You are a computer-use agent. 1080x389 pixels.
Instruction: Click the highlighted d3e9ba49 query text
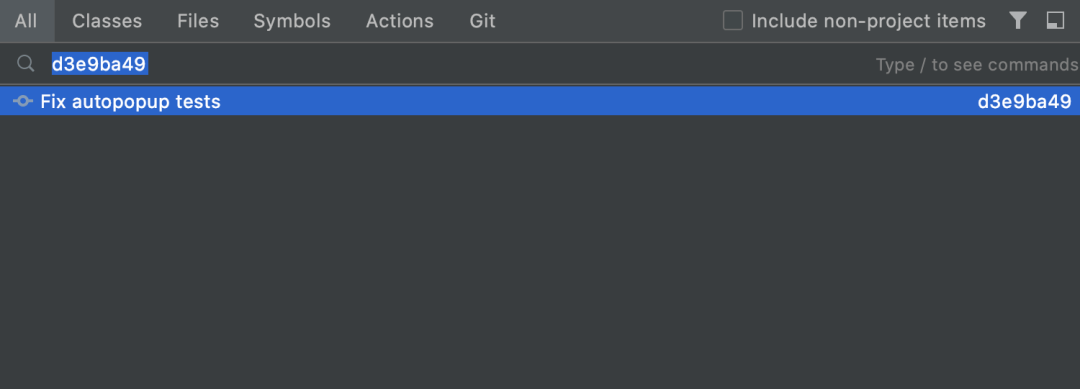(100, 64)
